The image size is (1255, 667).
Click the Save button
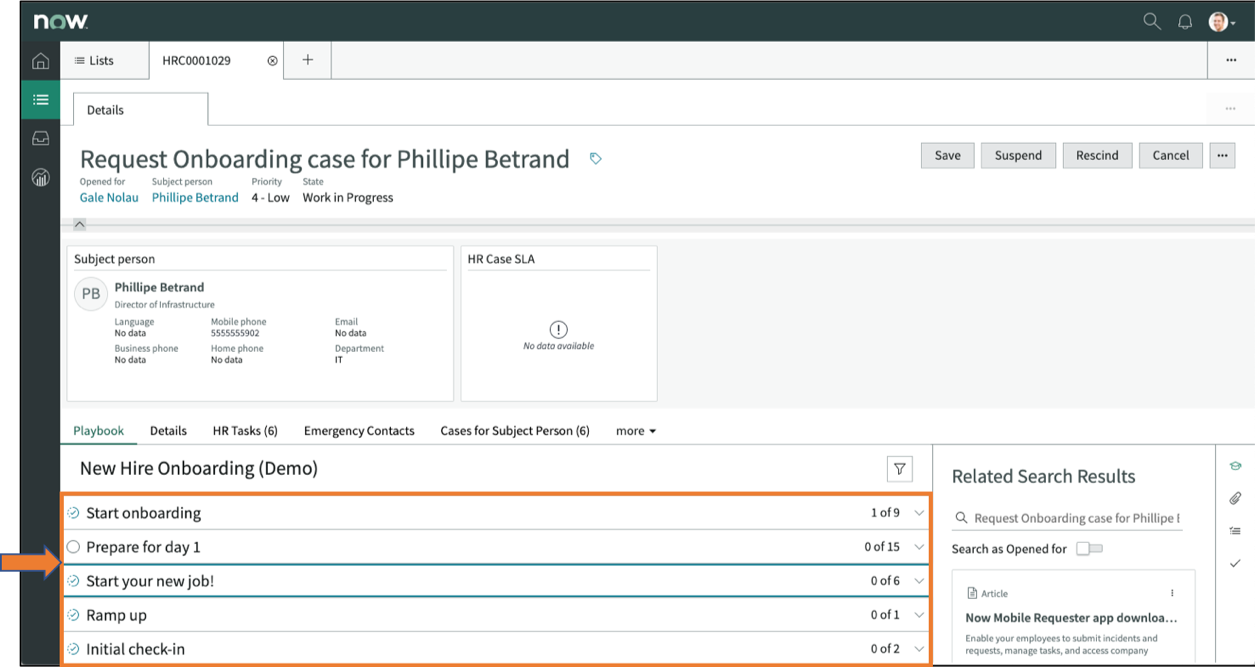click(947, 155)
